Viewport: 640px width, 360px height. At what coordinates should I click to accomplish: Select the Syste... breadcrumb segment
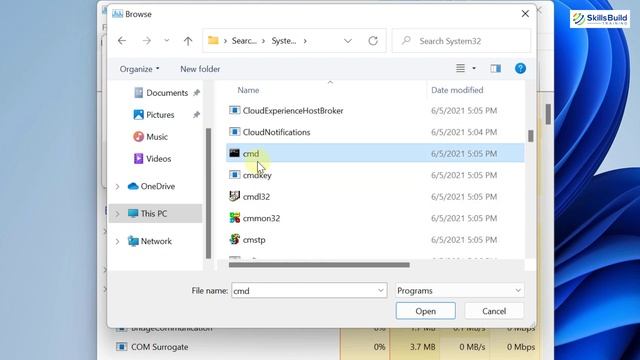pos(284,41)
